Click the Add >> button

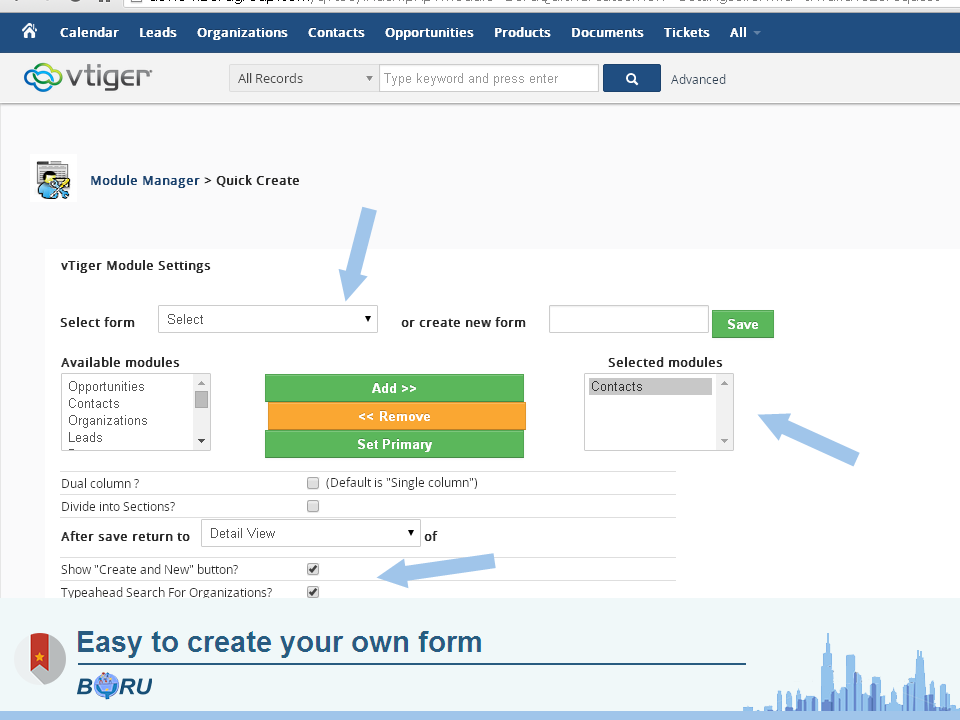[x=394, y=388]
